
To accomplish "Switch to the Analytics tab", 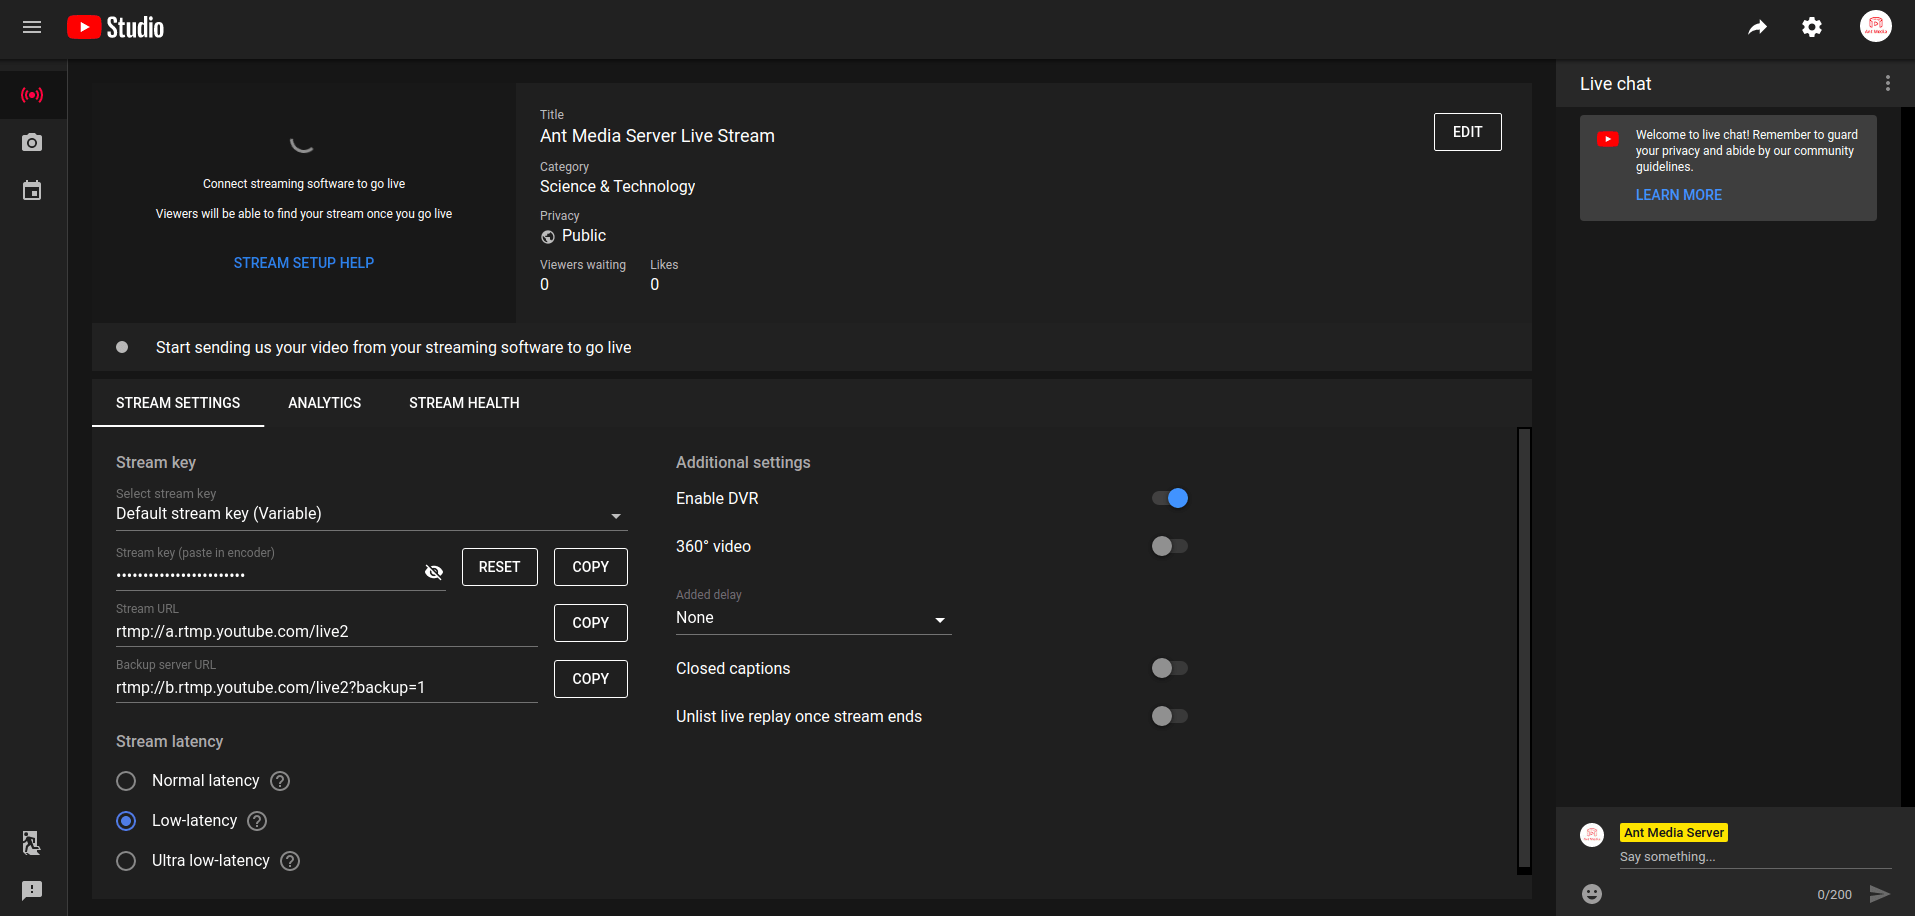I will pos(325,403).
